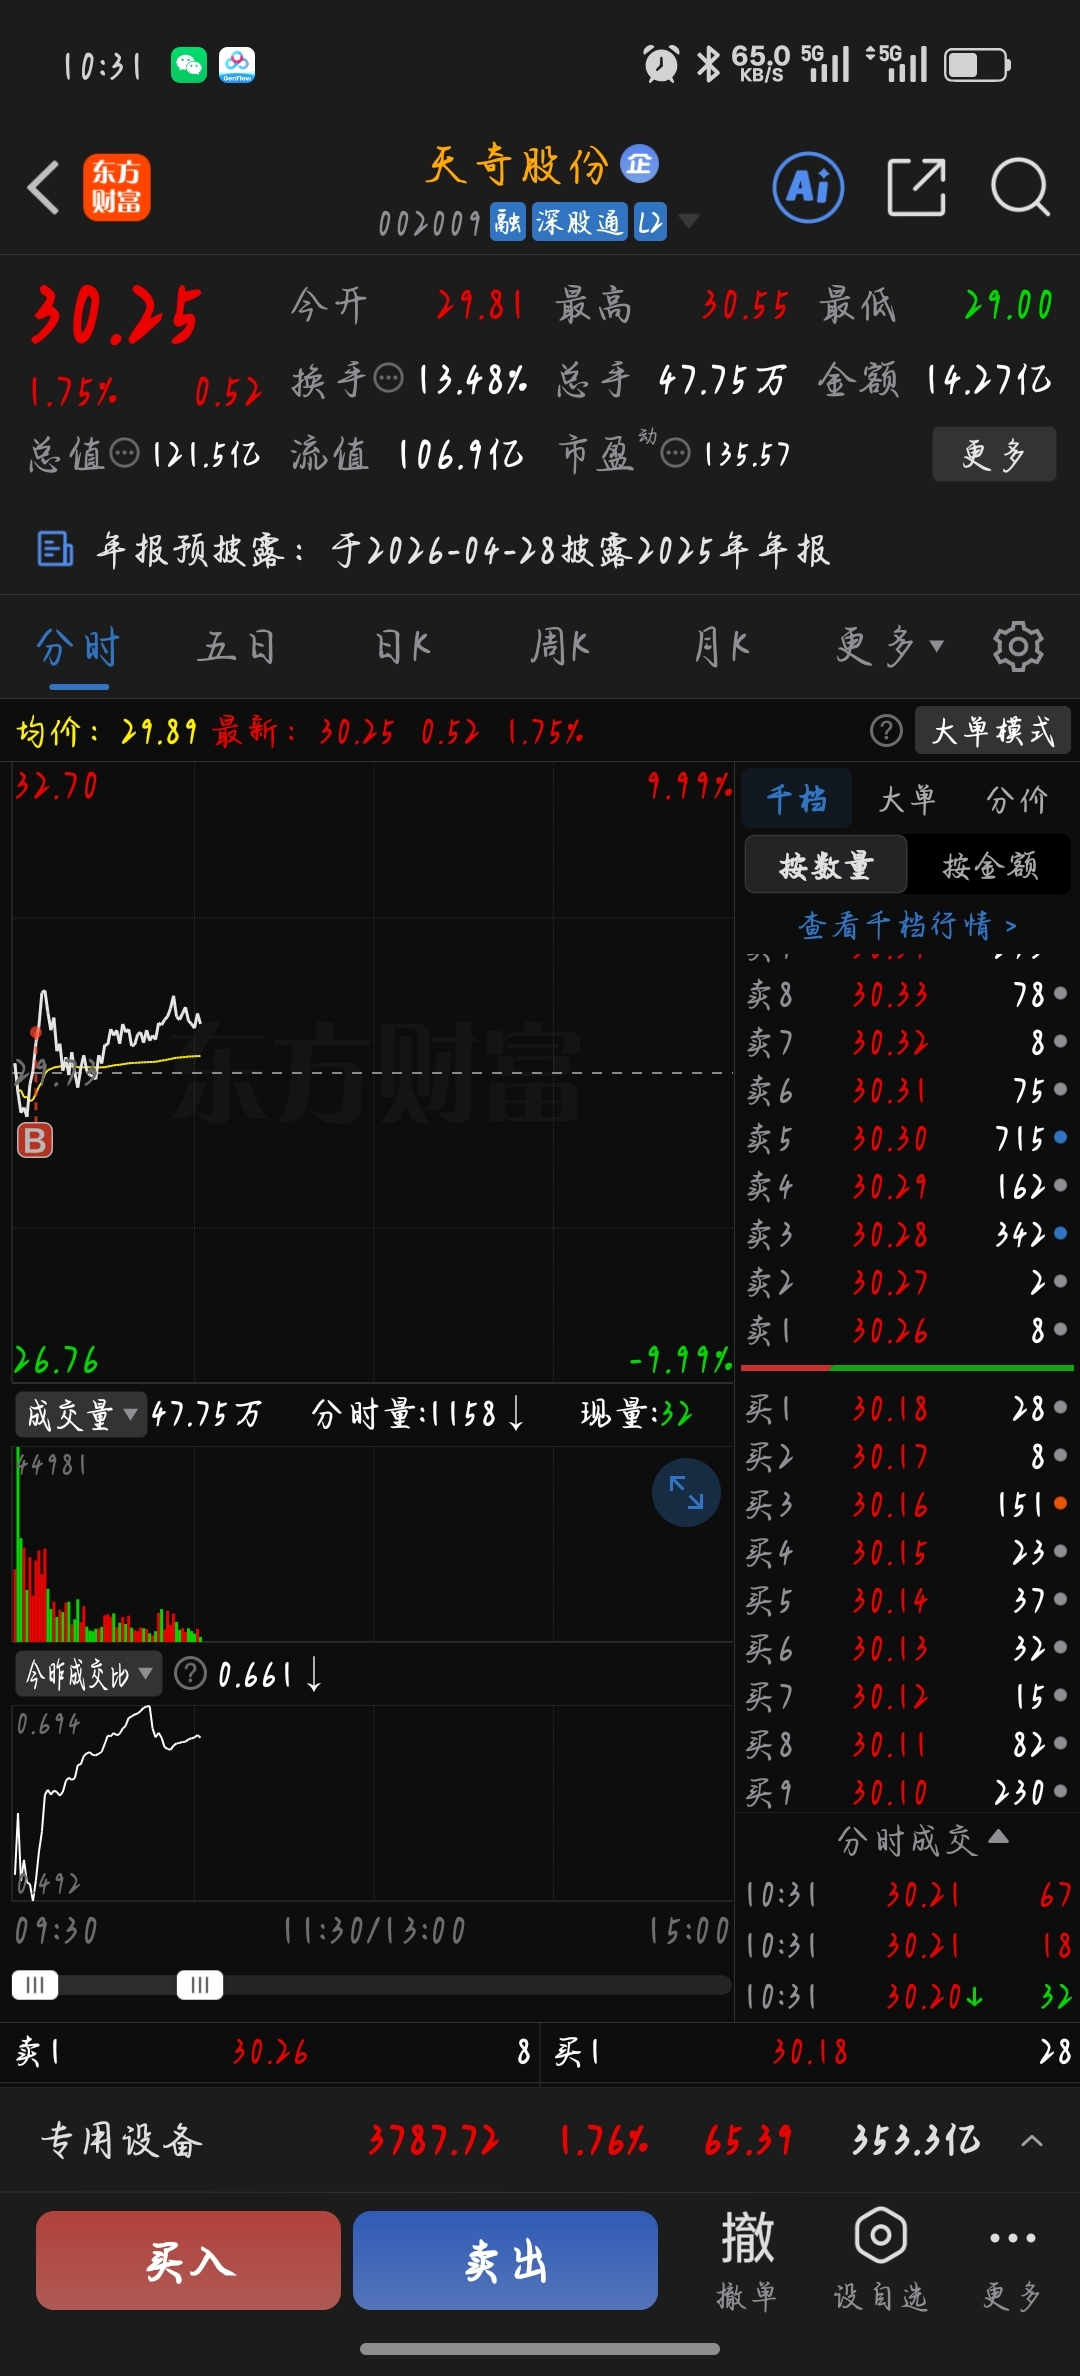Image resolution: width=1080 pixels, height=2376 pixels.
Task: Tap the 买3 row at 30.16
Action: pos(907,1504)
